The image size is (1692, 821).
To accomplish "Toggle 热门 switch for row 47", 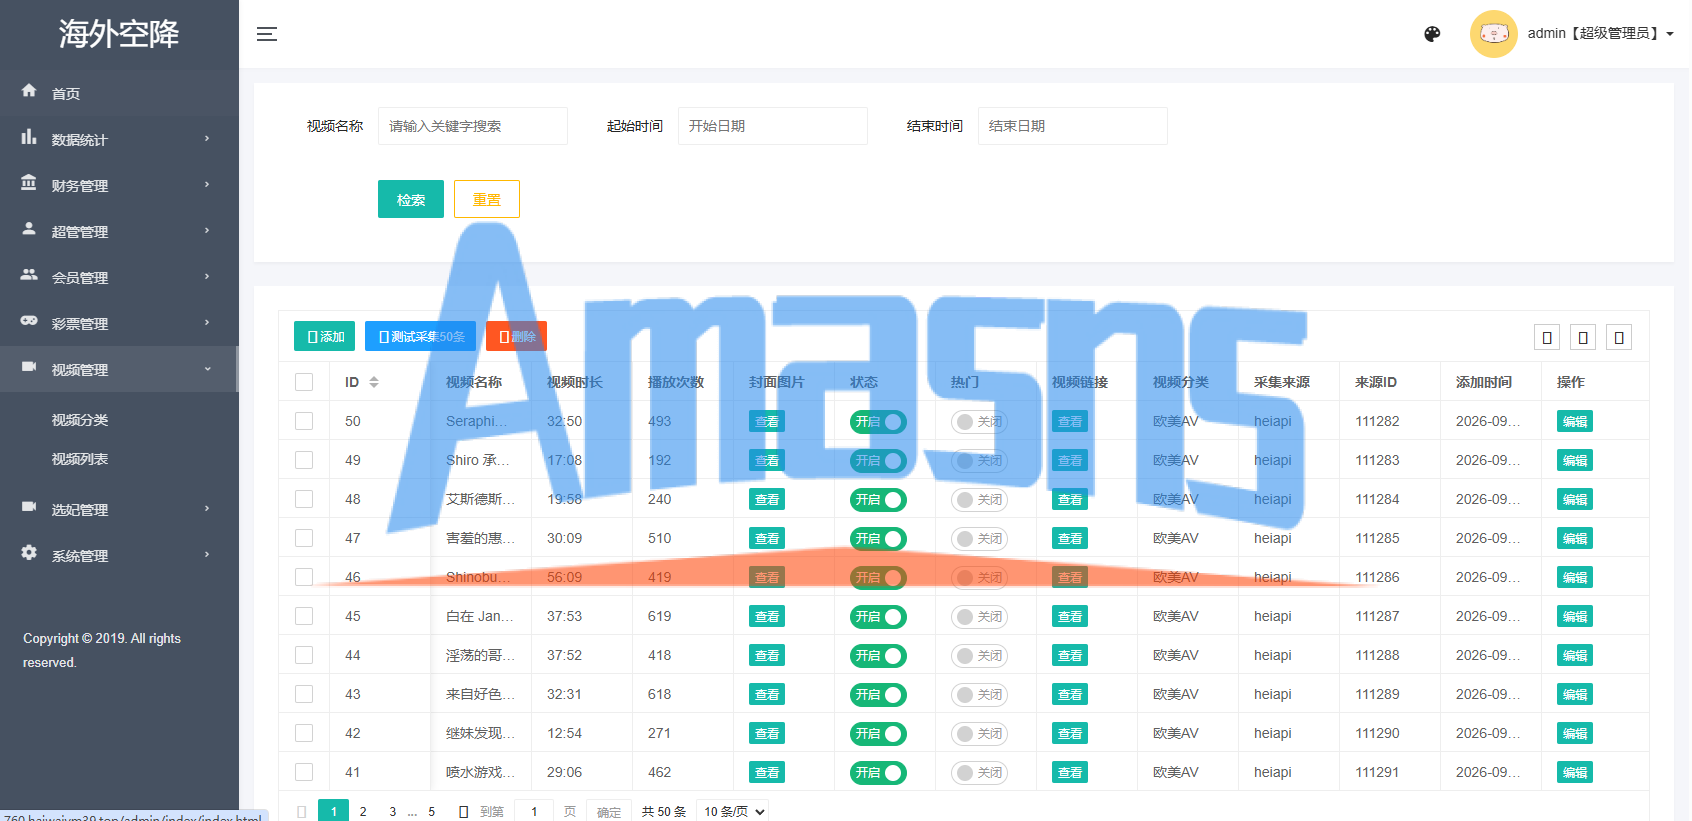I will tap(979, 538).
